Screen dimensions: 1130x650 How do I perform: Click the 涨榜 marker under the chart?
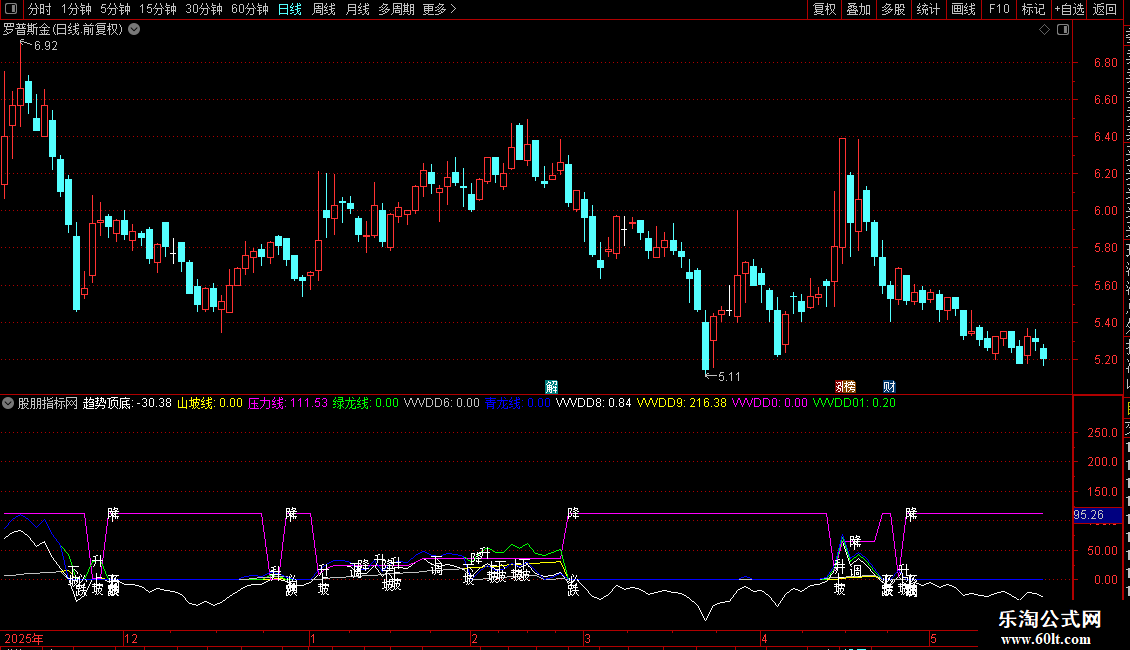click(845, 387)
